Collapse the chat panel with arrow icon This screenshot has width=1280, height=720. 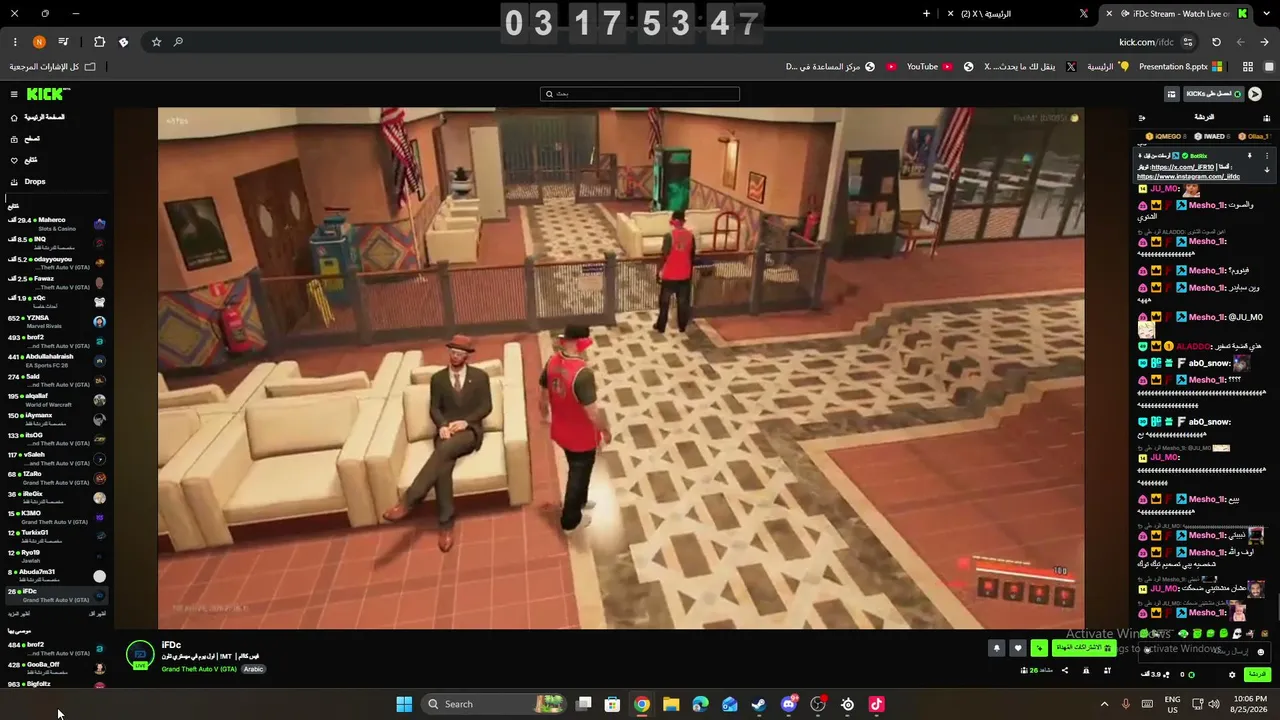pos(1142,118)
